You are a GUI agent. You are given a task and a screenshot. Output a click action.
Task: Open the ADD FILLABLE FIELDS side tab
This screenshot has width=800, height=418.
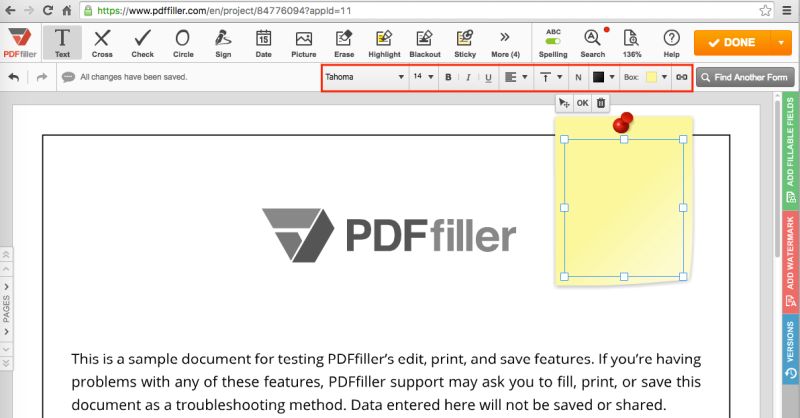point(790,150)
